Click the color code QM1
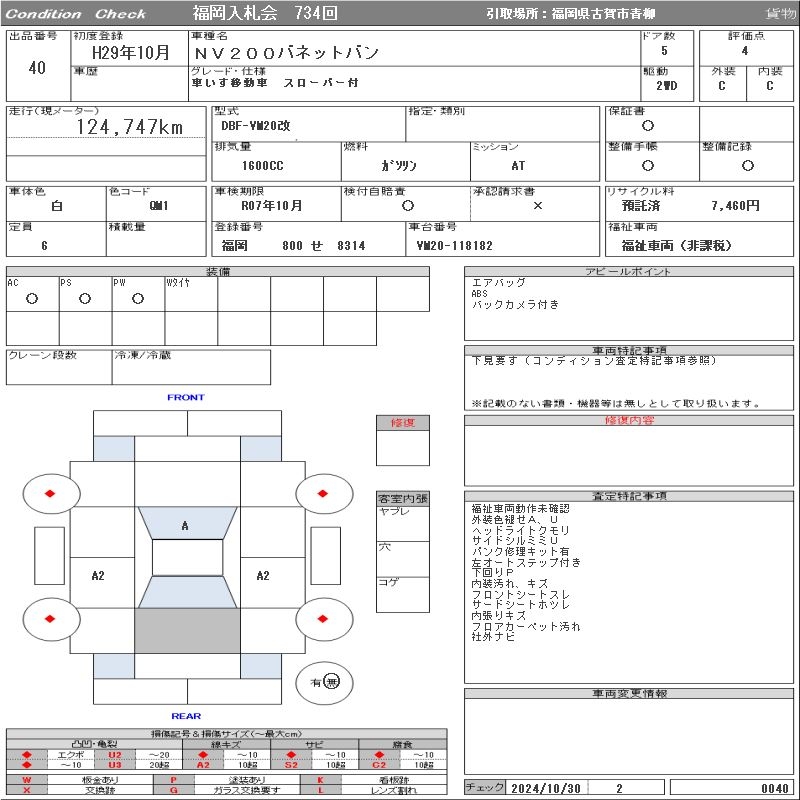Viewport: 800px width, 800px height. click(x=159, y=206)
